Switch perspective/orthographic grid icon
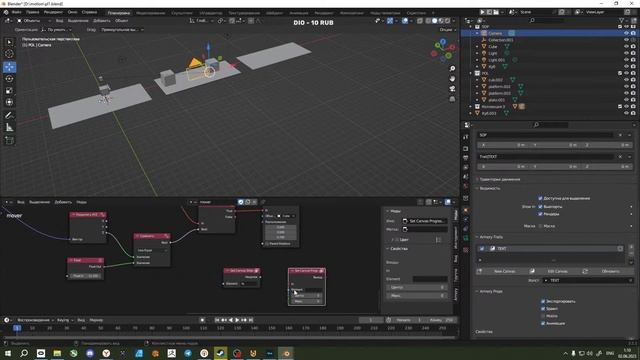This screenshot has height=360, width=640. click(452, 99)
